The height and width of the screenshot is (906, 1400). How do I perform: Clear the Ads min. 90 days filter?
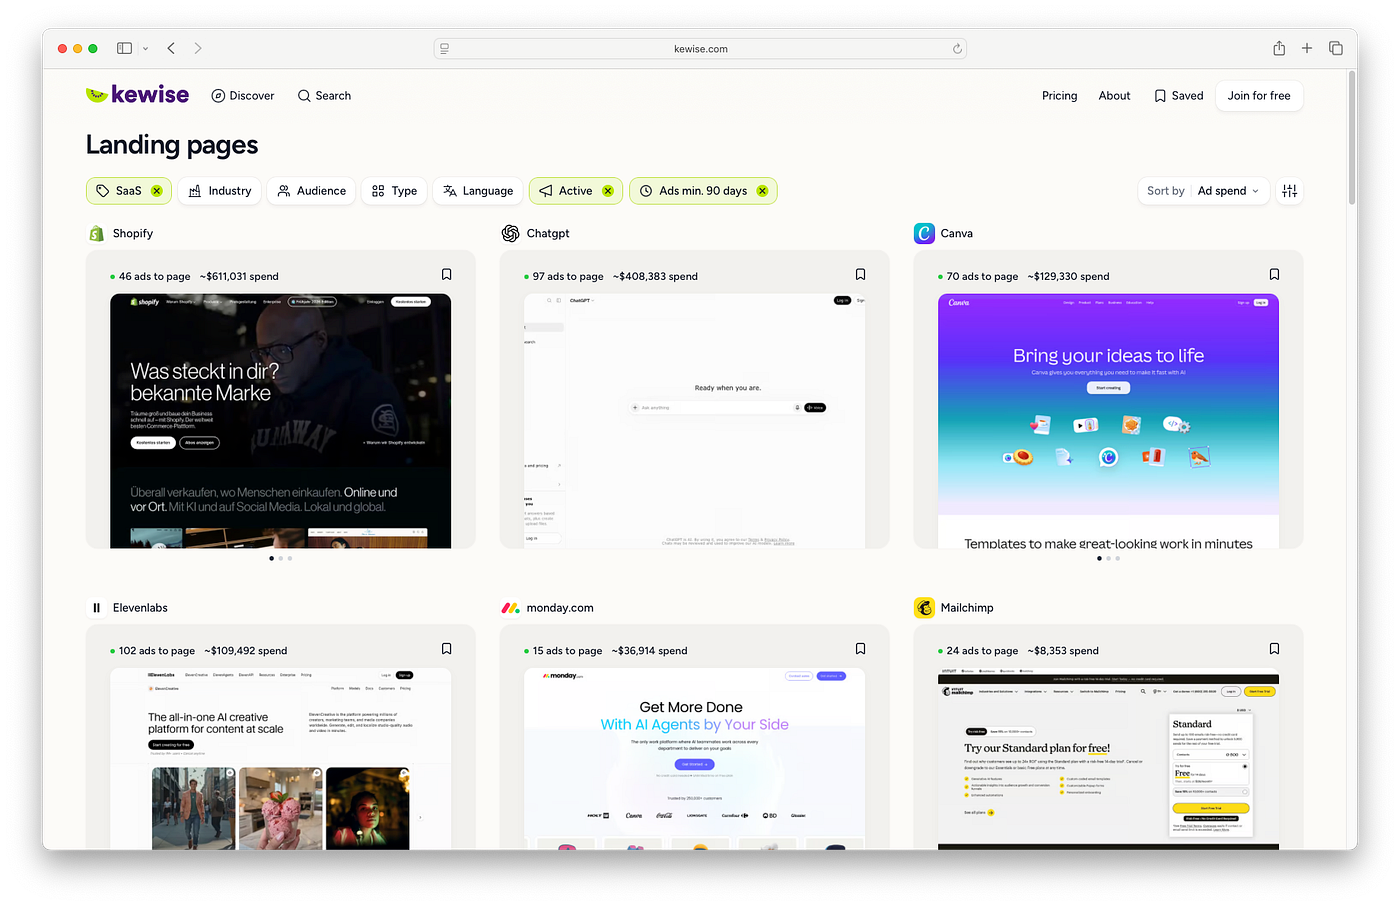pos(762,191)
